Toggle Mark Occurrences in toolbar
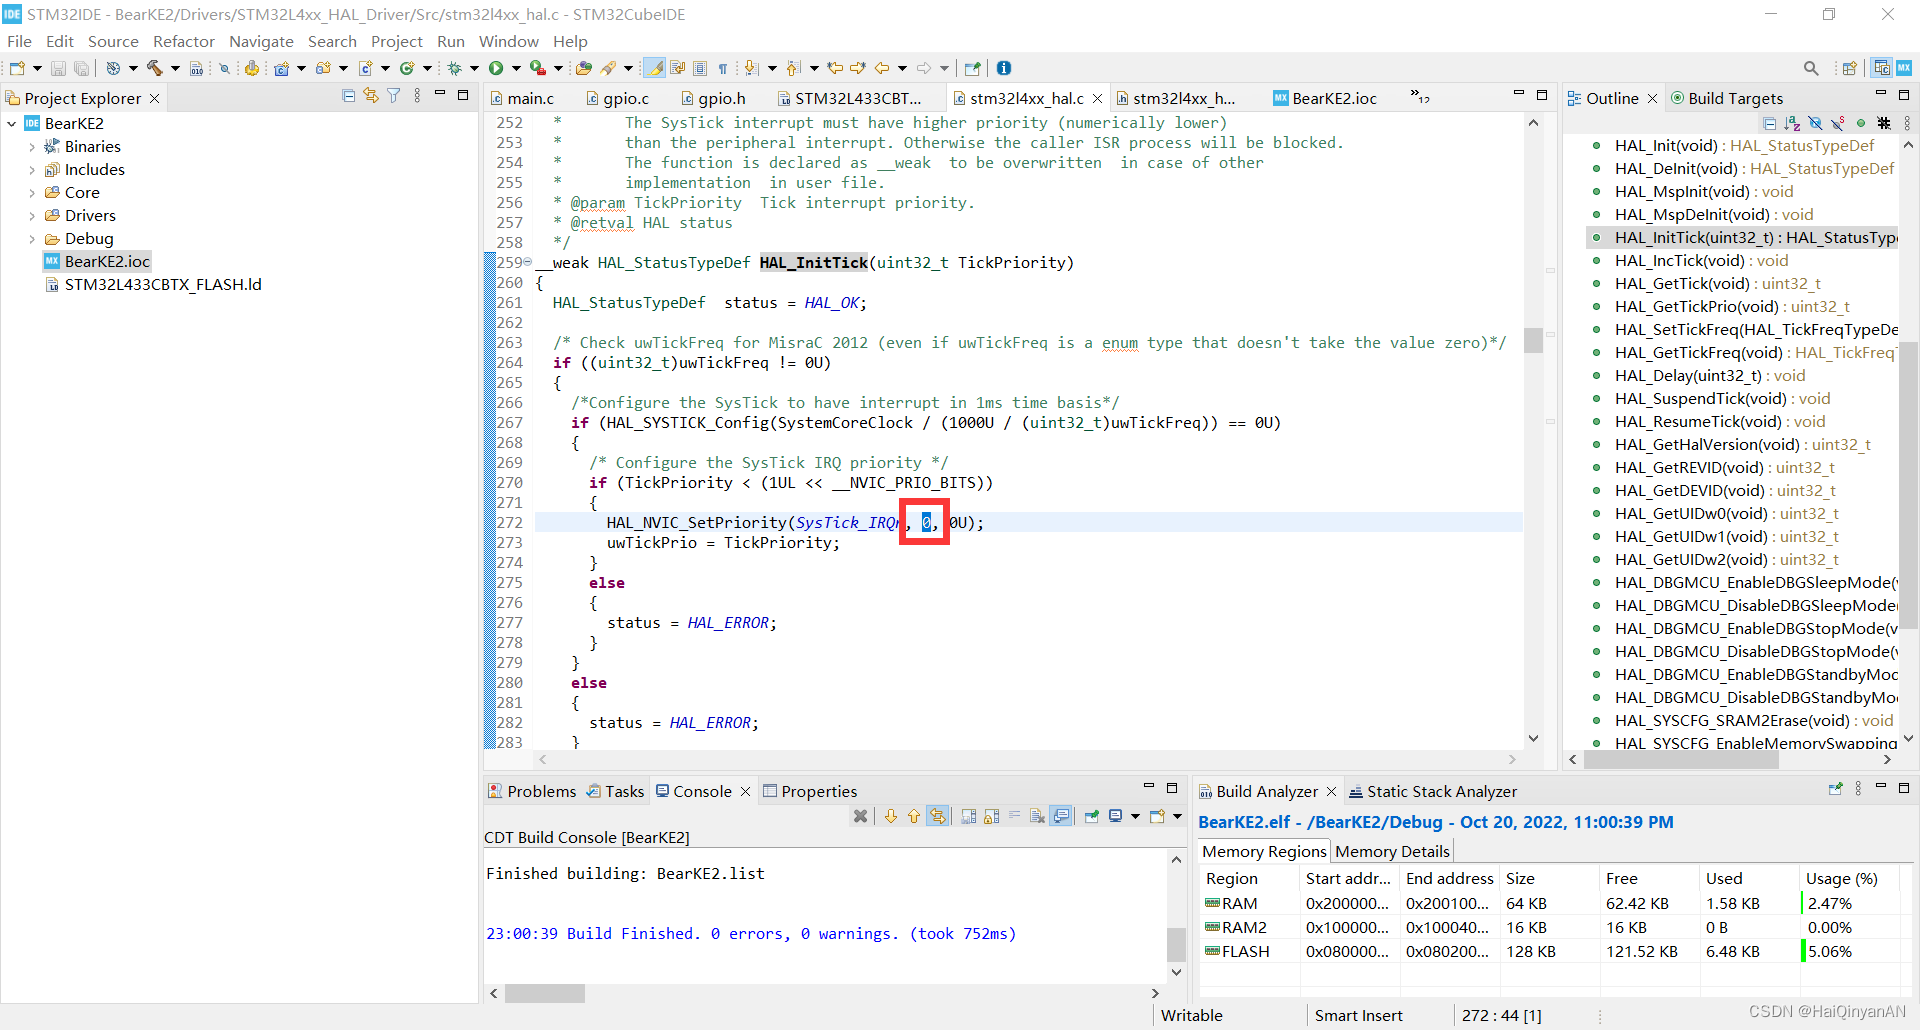1920x1030 pixels. point(654,68)
